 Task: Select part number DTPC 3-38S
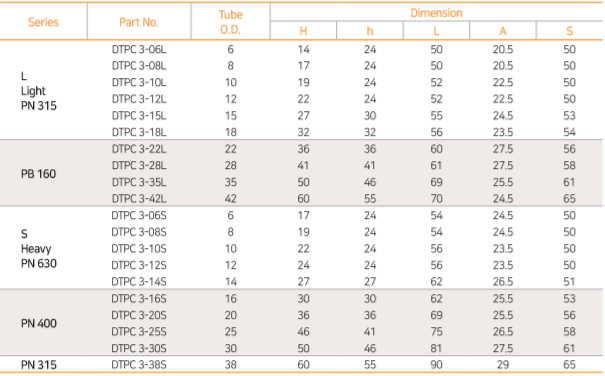click(139, 365)
